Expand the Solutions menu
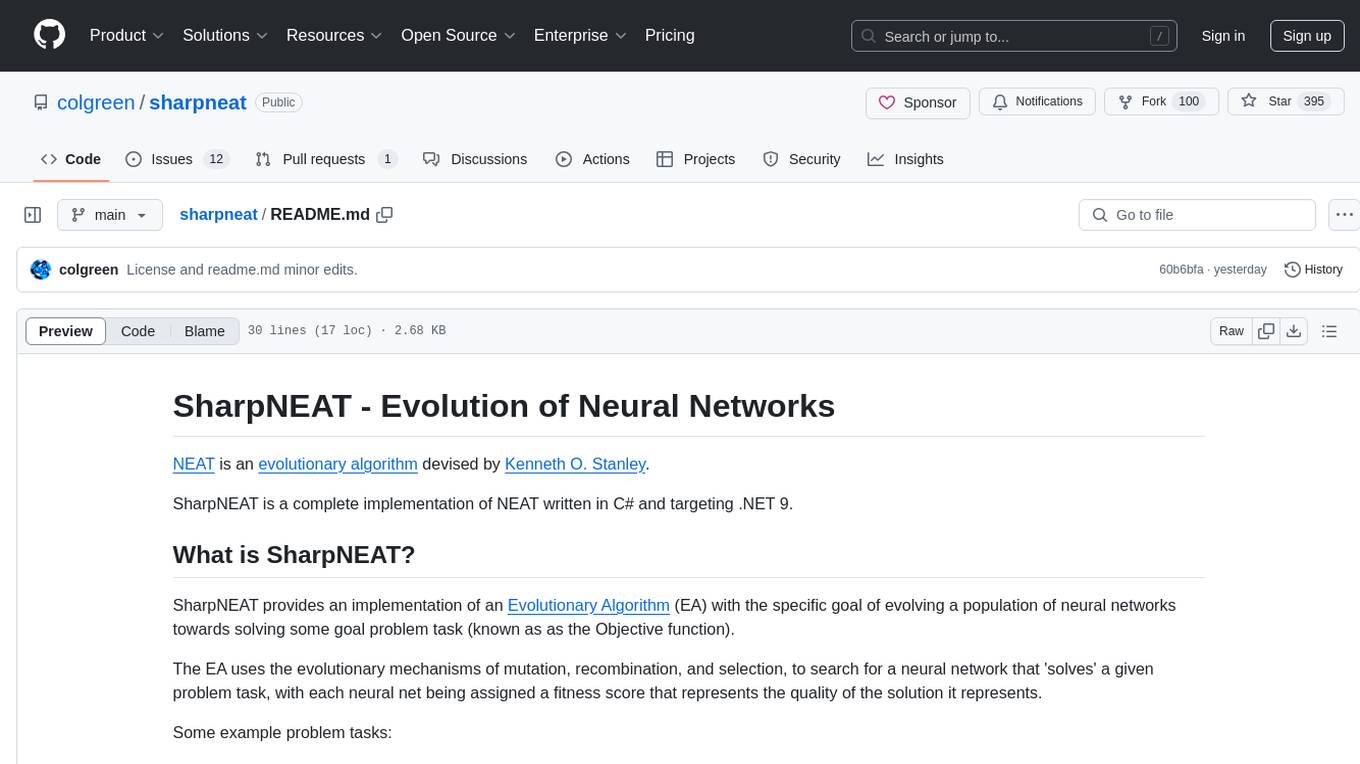Viewport: 1360px width, 764px height. [225, 35]
